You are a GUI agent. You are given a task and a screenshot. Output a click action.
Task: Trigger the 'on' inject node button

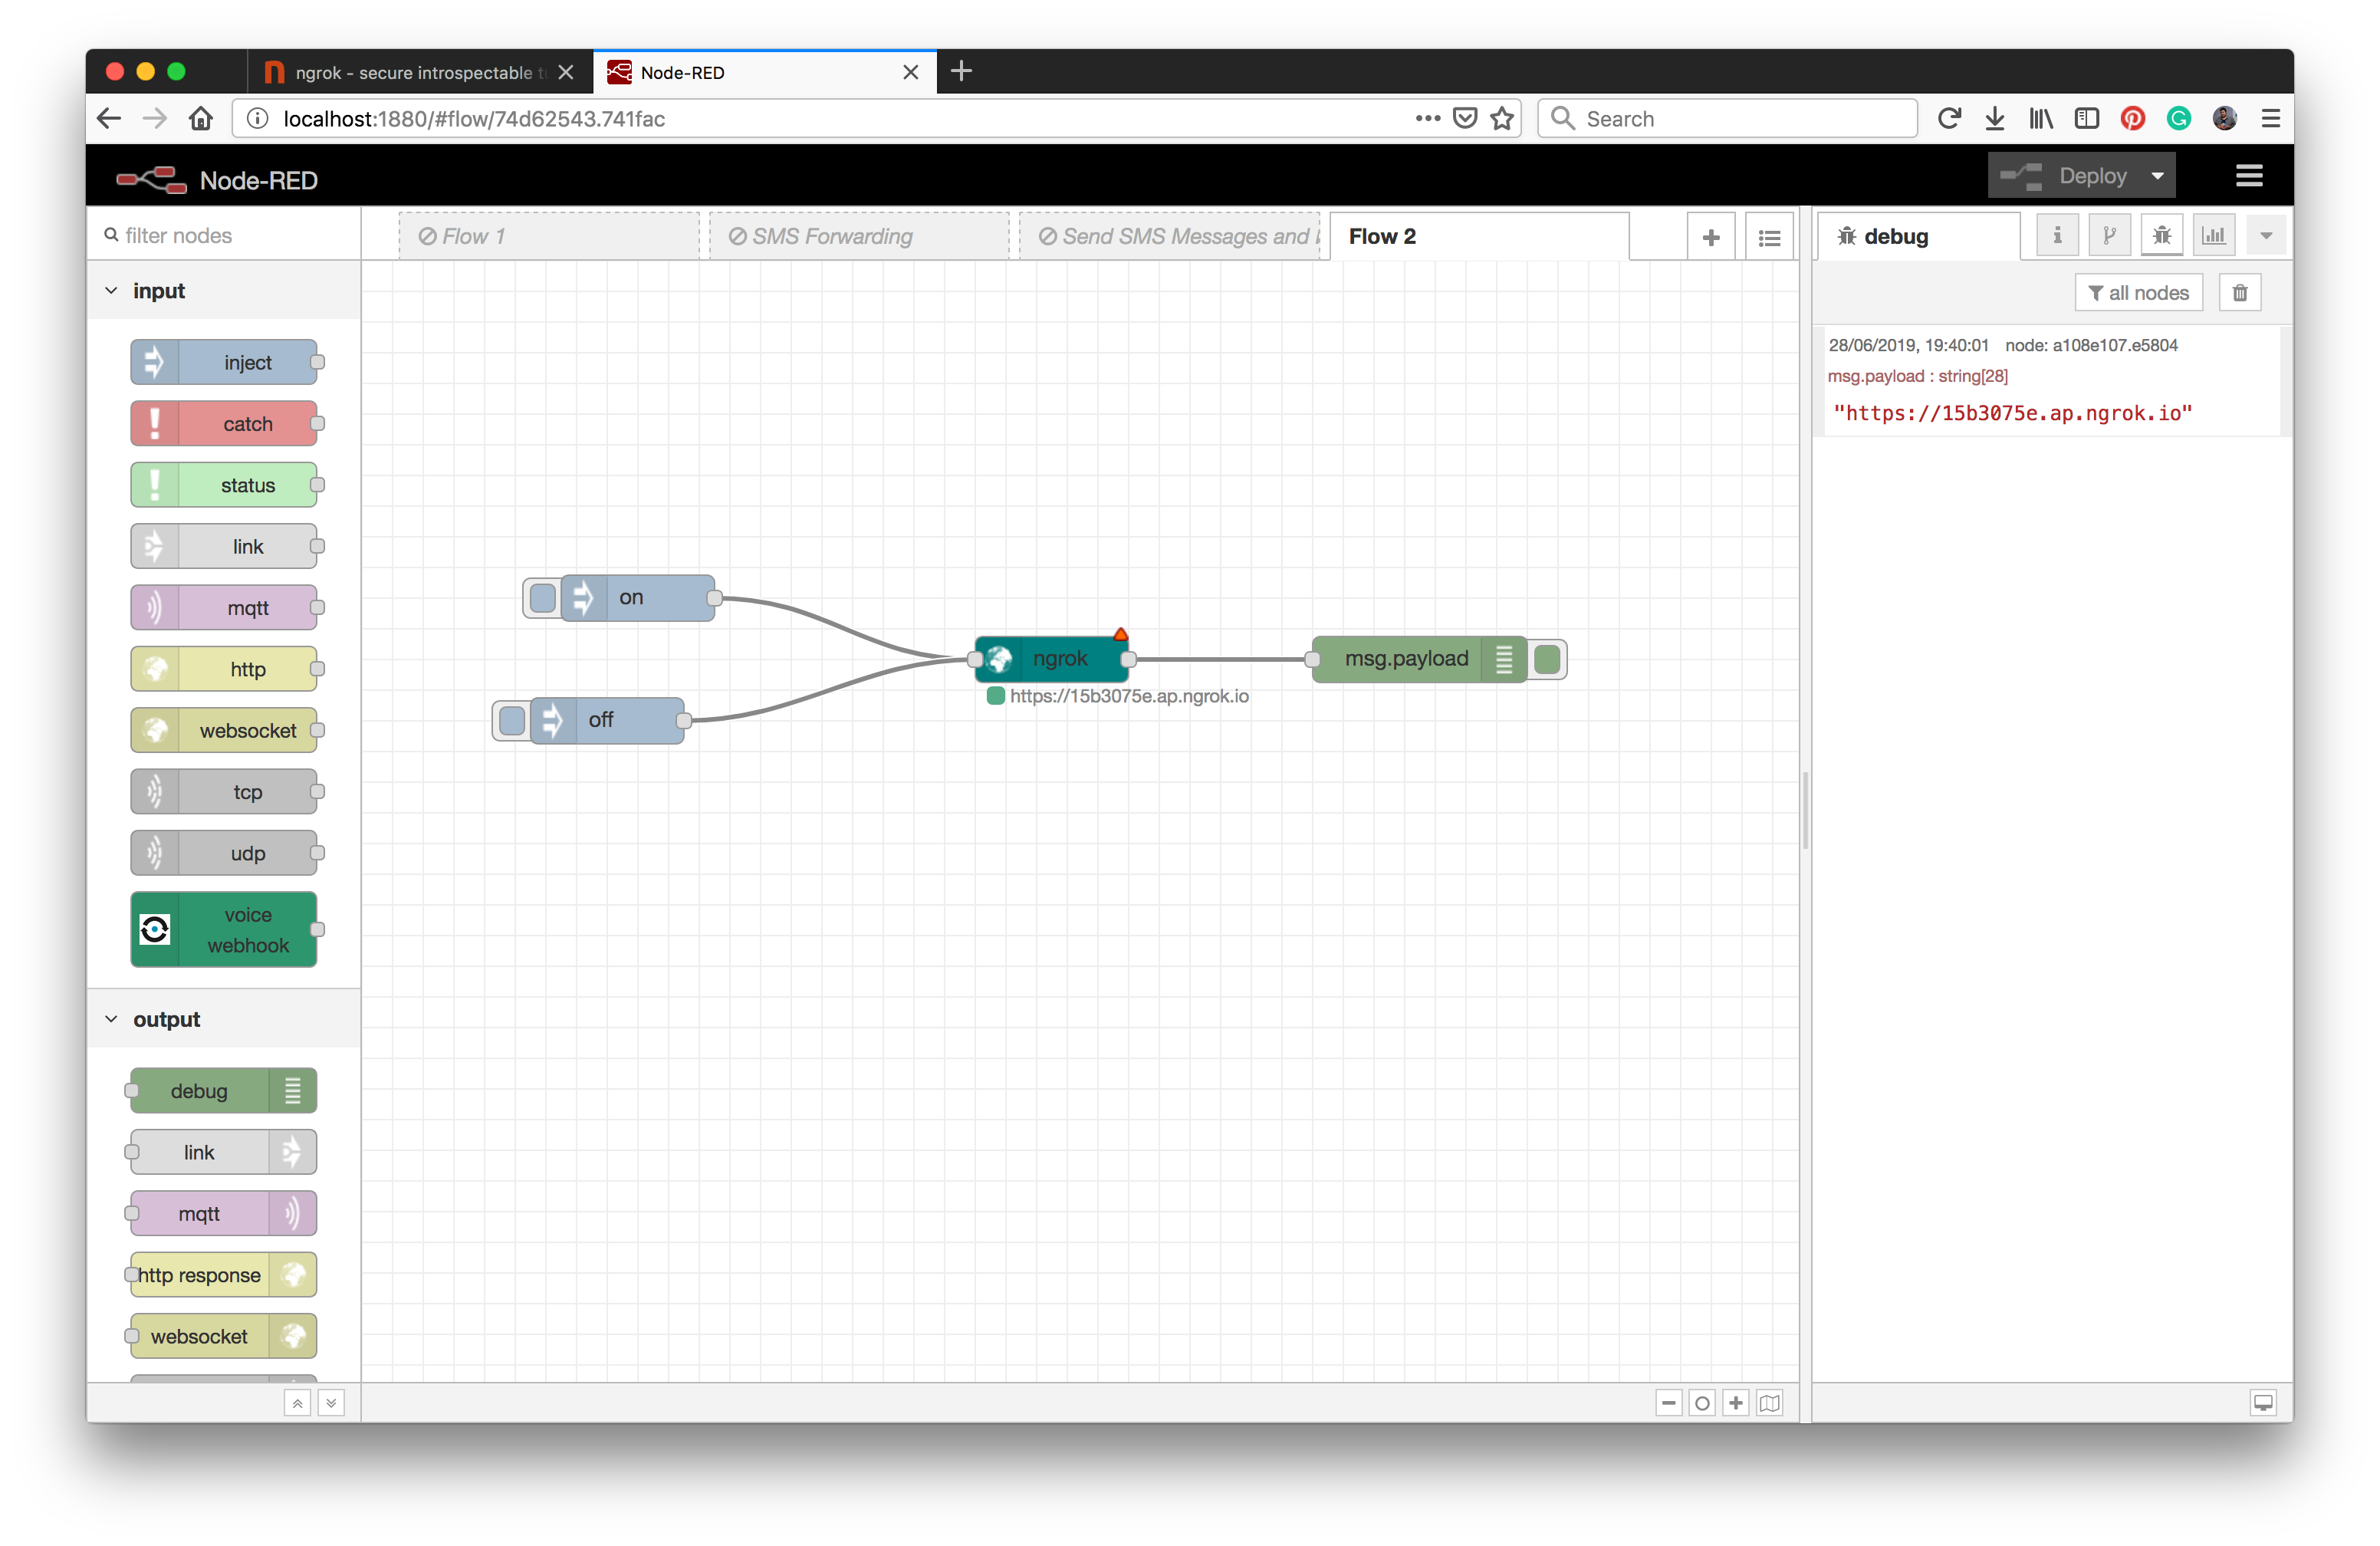click(x=543, y=598)
